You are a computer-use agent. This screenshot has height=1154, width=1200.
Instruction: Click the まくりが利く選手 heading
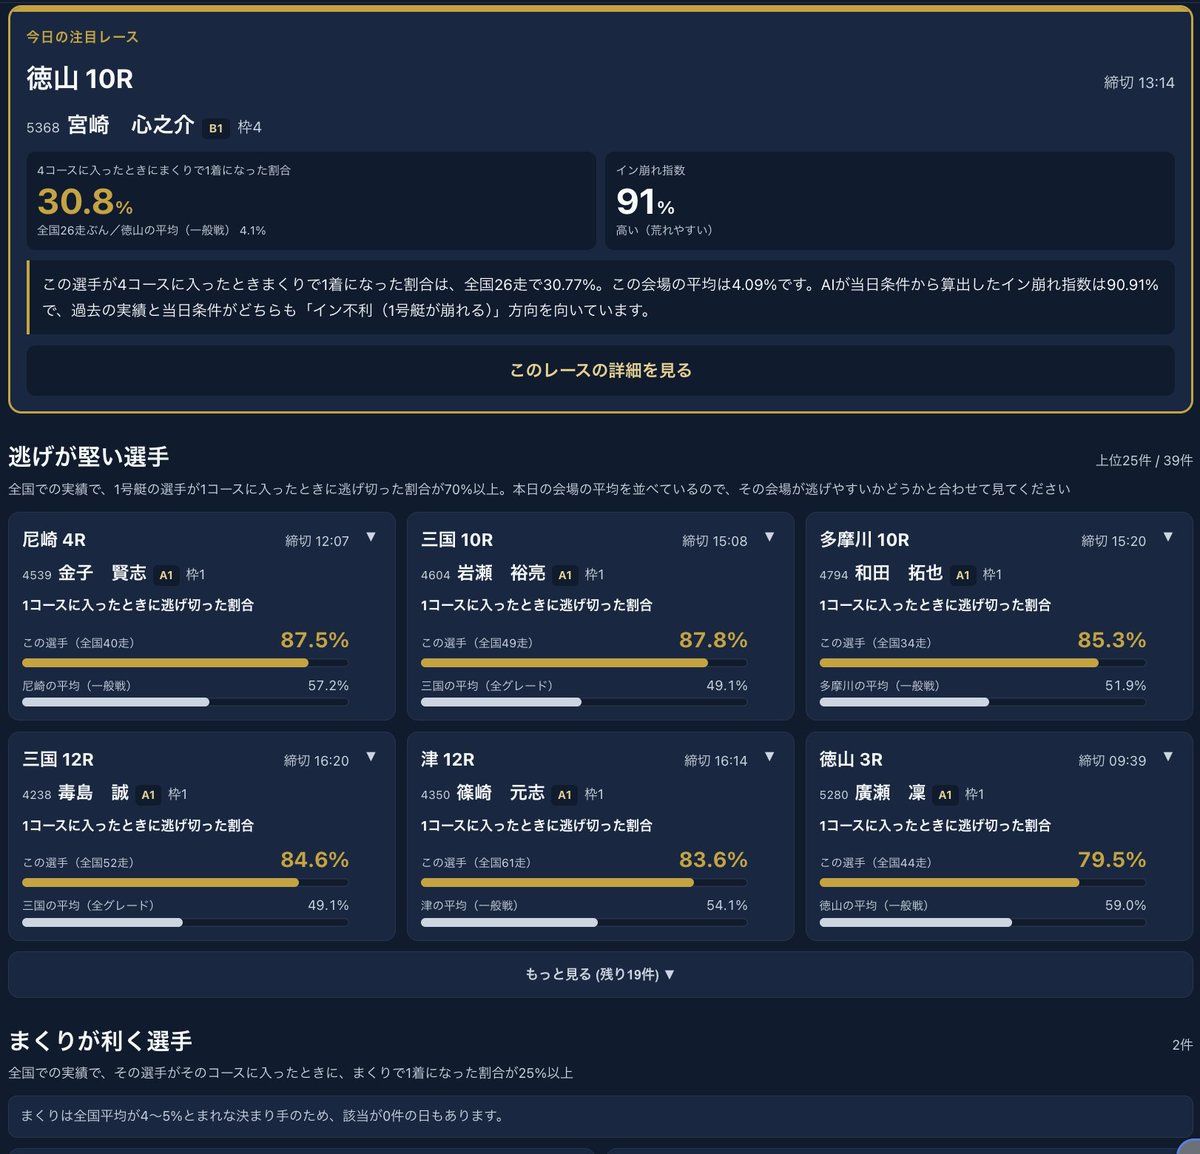(100, 1041)
